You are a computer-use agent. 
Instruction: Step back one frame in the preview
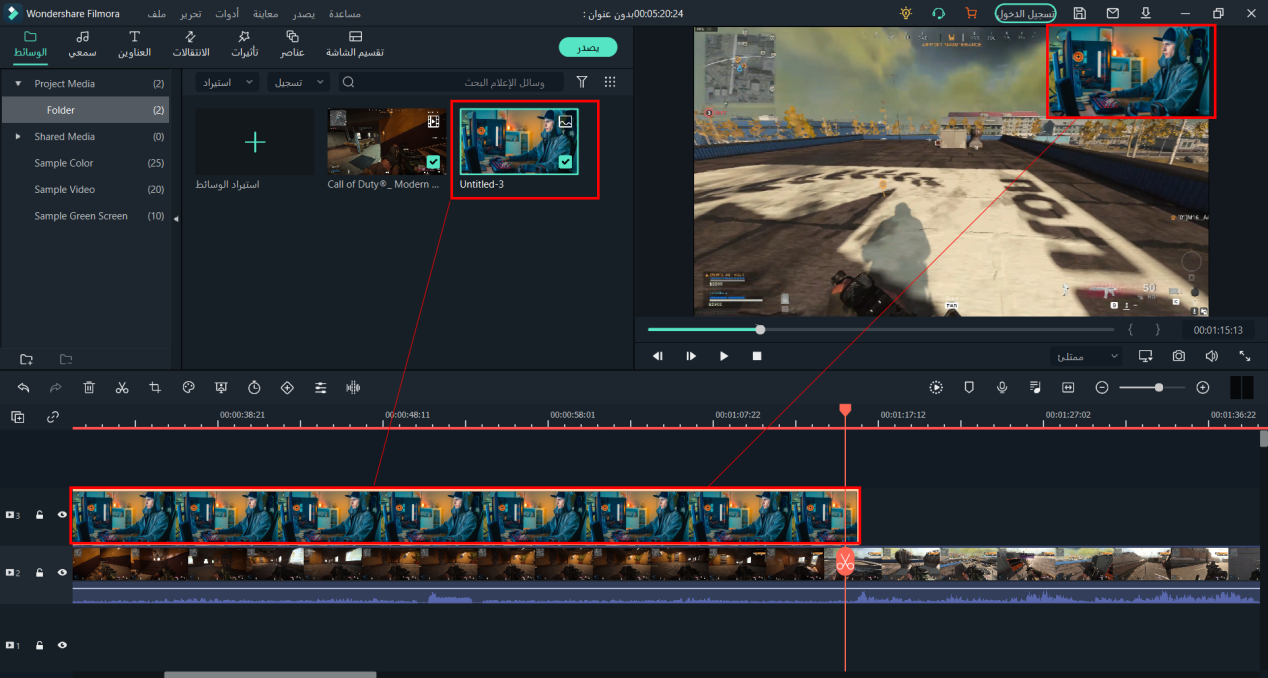658,356
